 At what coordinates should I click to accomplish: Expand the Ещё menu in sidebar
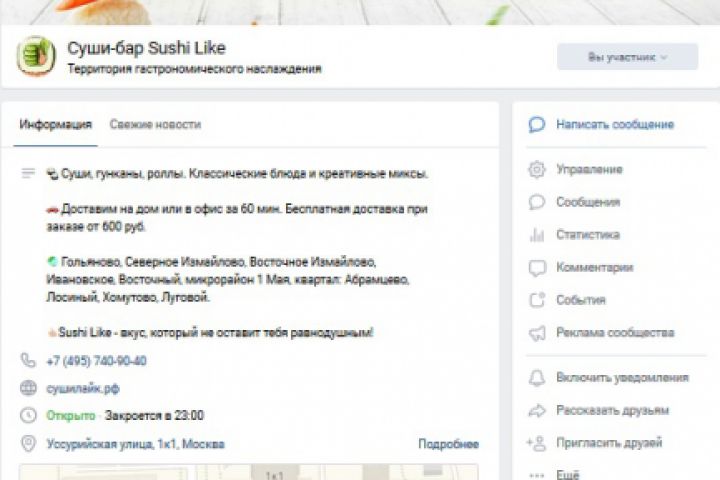pyautogui.click(x=567, y=475)
